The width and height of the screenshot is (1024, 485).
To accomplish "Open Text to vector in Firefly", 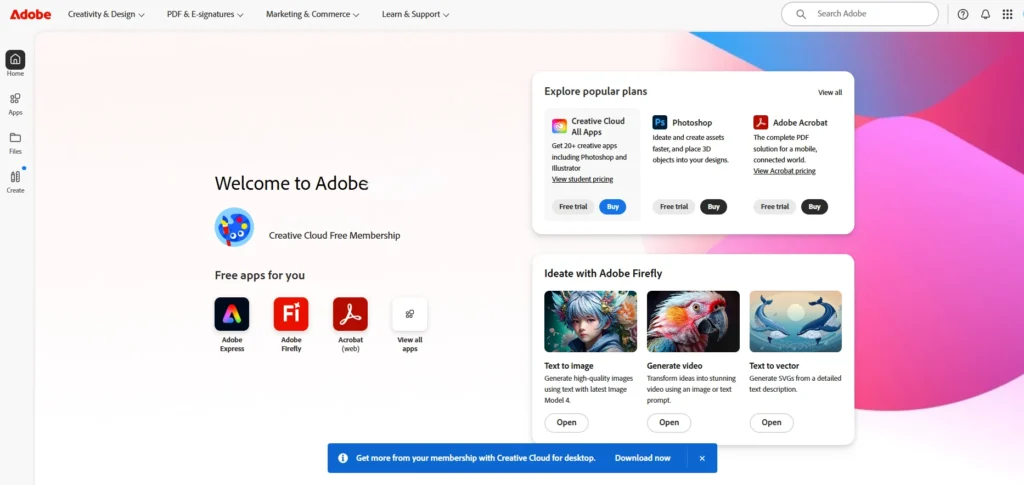I will (x=771, y=422).
